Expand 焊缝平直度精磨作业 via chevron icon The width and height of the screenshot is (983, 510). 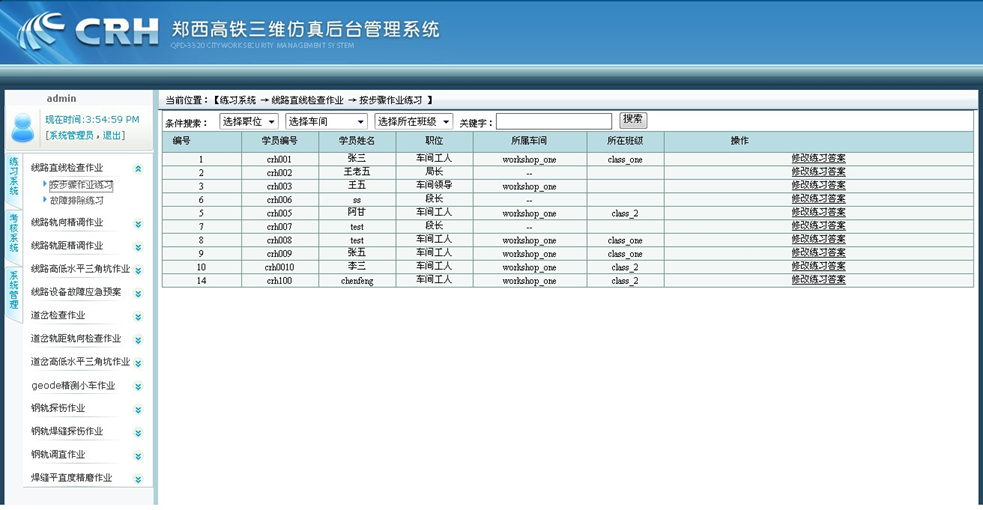tap(138, 480)
